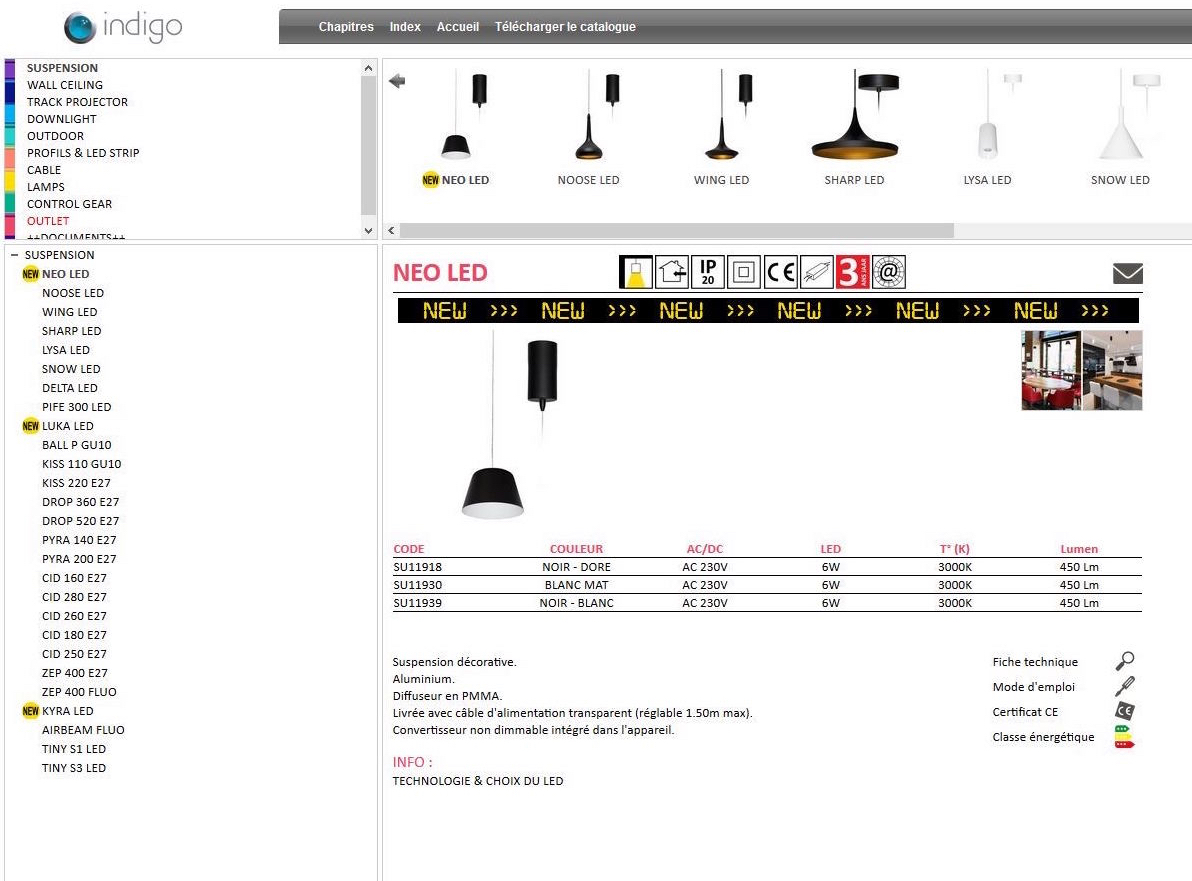
Task: Click Télécharger le catalogue
Action: point(565,27)
